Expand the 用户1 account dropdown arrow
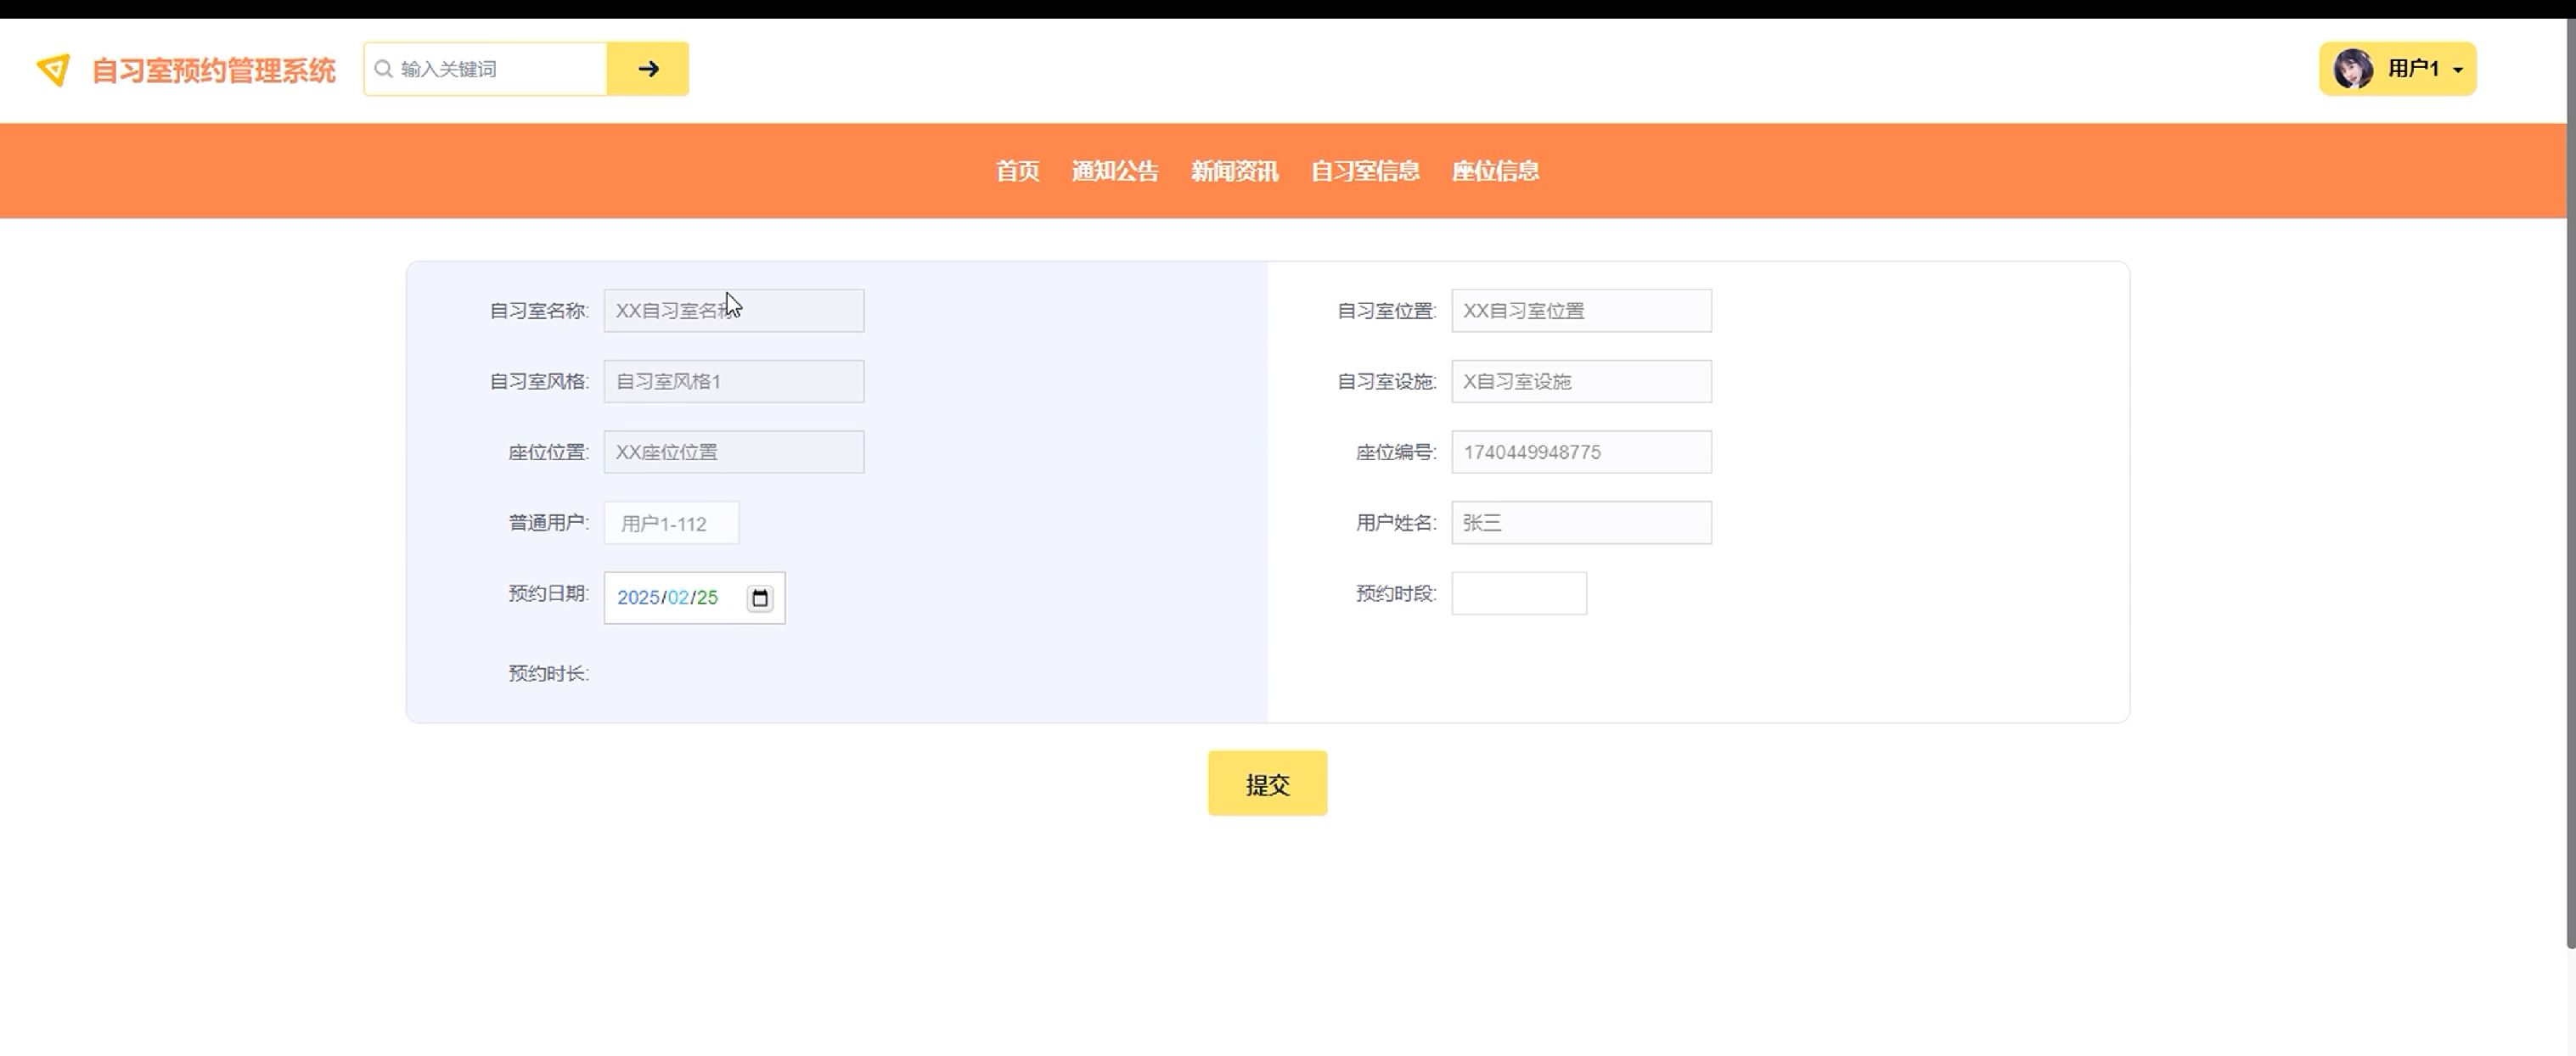The height and width of the screenshot is (1056, 2576). click(x=2458, y=70)
